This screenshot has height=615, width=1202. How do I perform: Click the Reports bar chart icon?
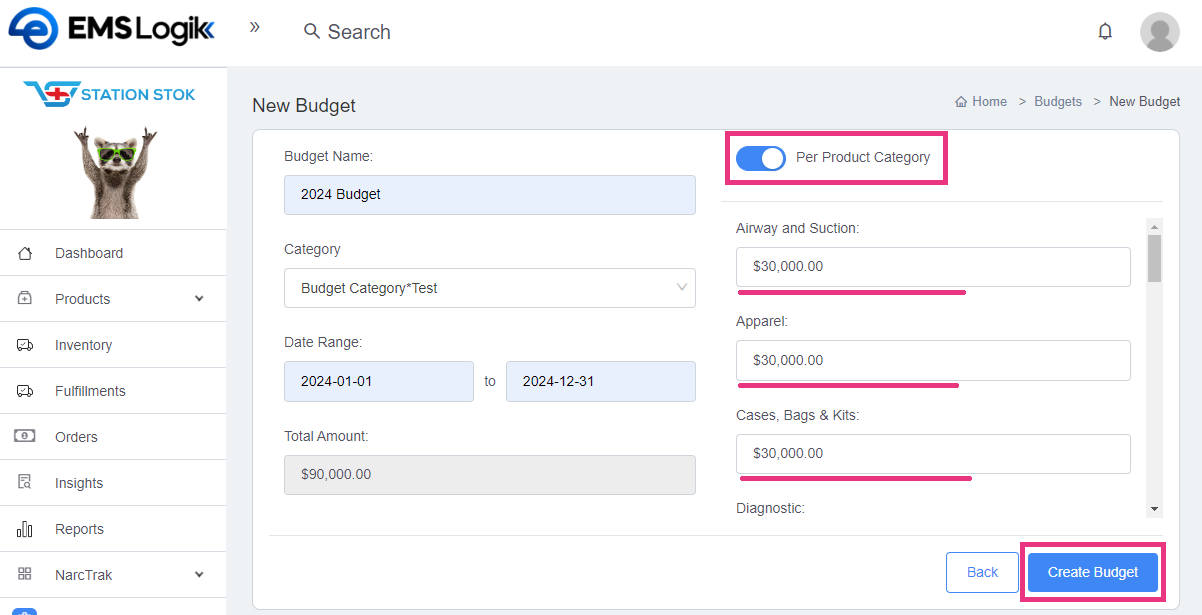[26, 529]
